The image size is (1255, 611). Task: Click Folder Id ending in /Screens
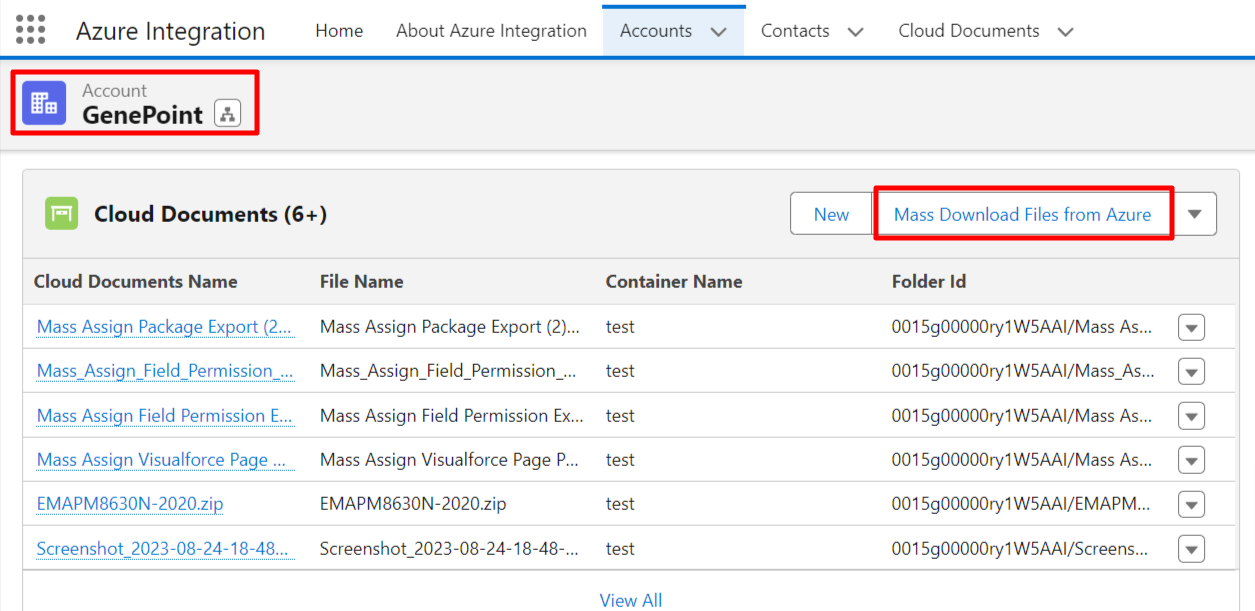1020,549
